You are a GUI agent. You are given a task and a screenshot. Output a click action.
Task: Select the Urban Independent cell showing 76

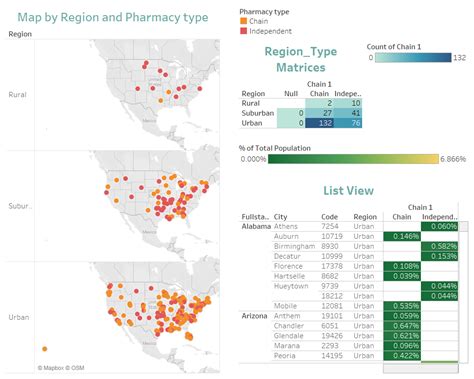[x=348, y=123]
